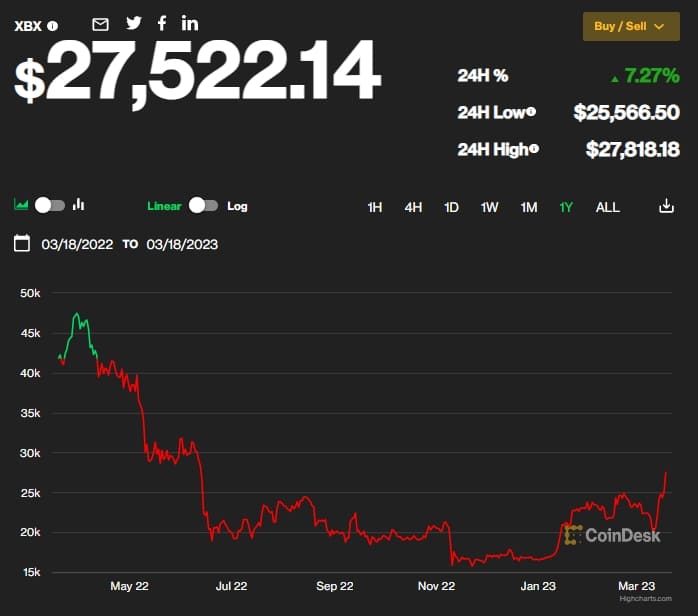
Task: Edit start date 03/18/2022
Action: click(77, 244)
